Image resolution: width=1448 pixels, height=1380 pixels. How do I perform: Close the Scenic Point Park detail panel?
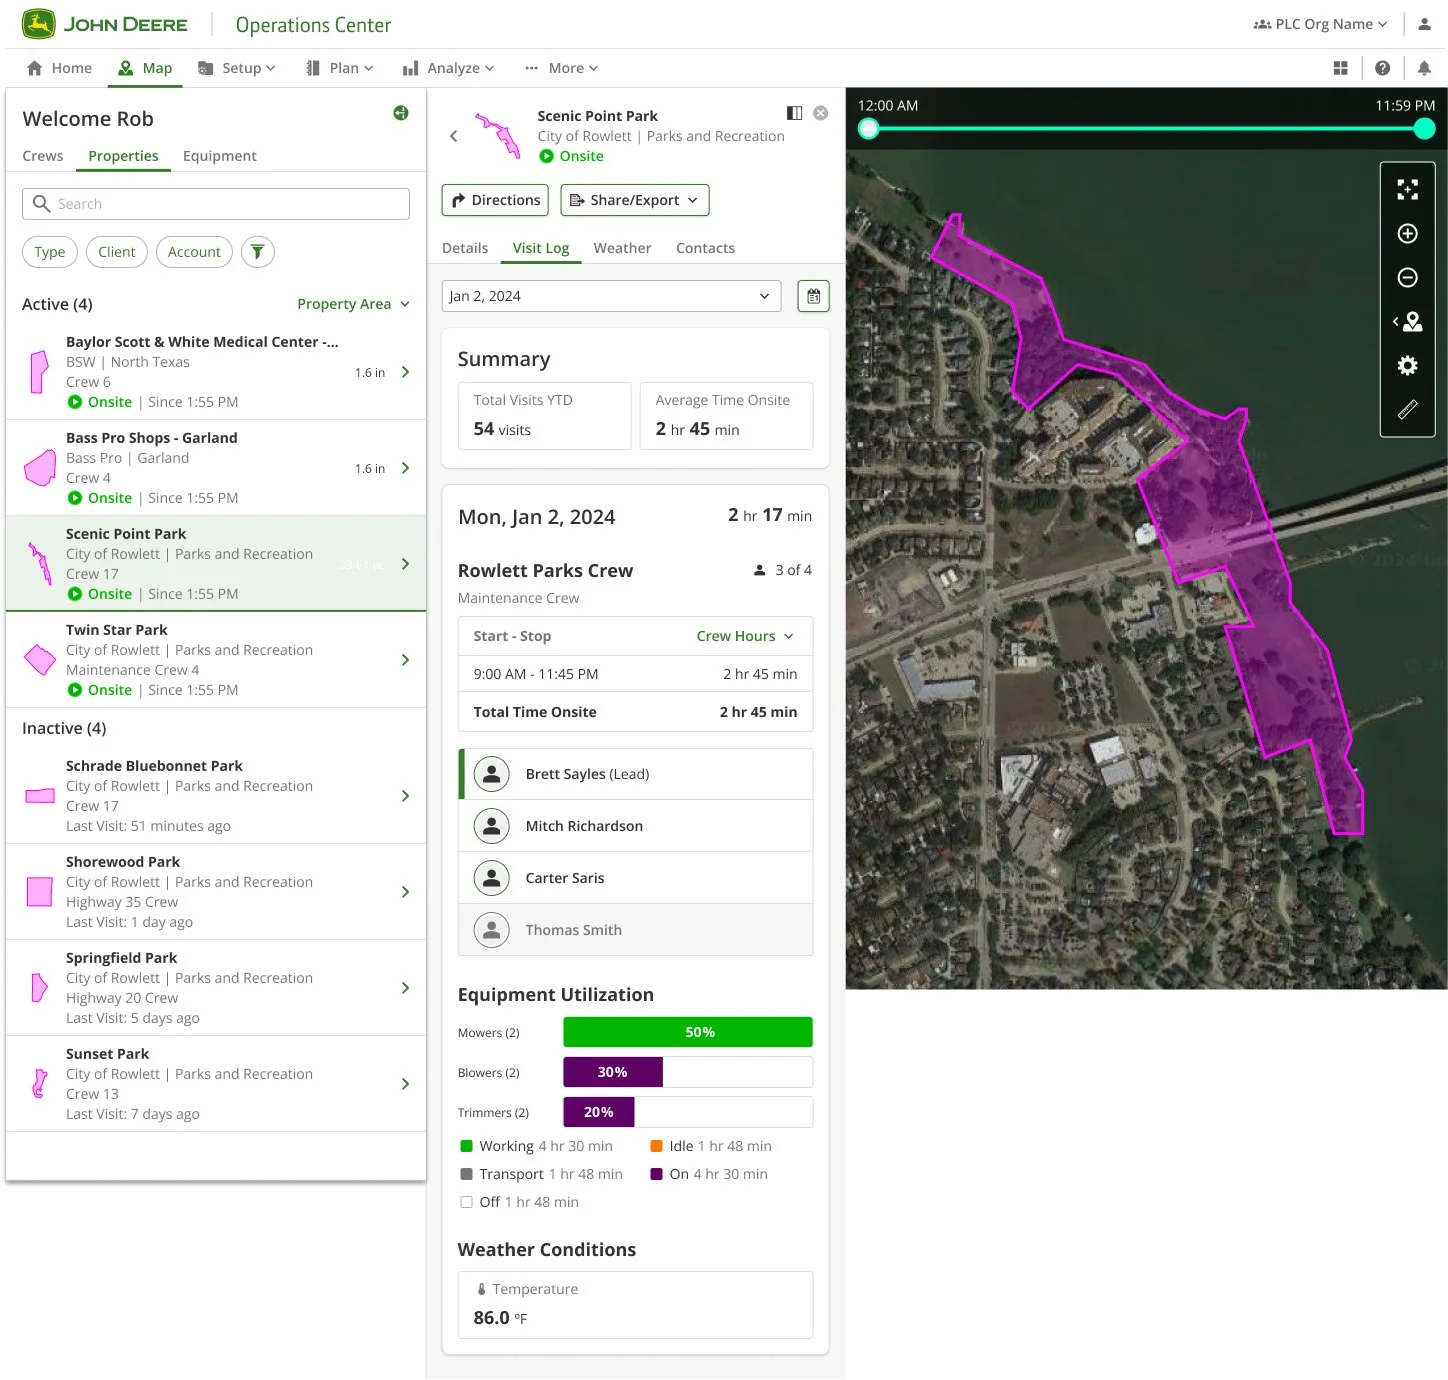pyautogui.click(x=820, y=113)
